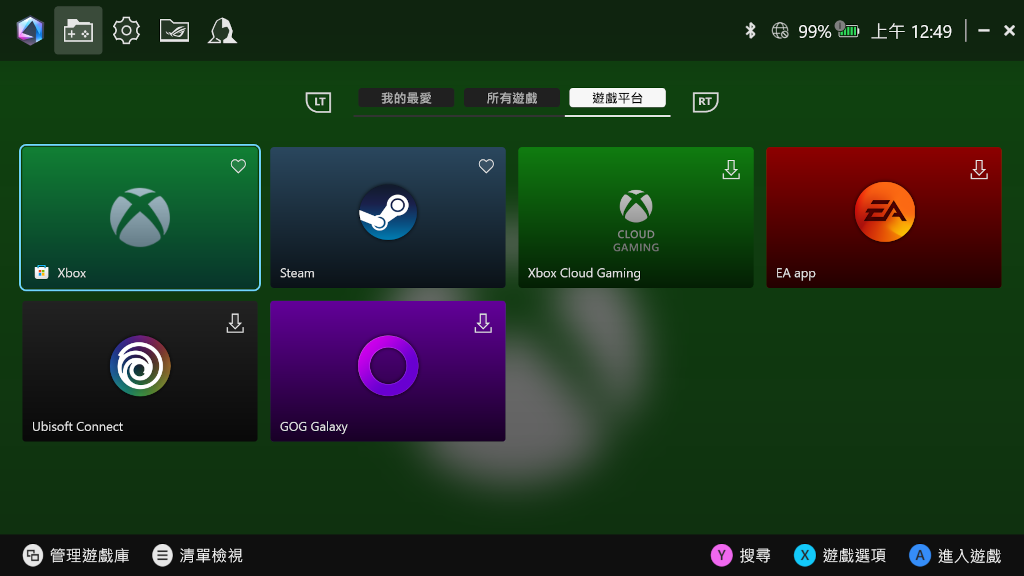The width and height of the screenshot is (1024, 576).
Task: Select the GOG Galaxy tile
Action: [x=388, y=371]
